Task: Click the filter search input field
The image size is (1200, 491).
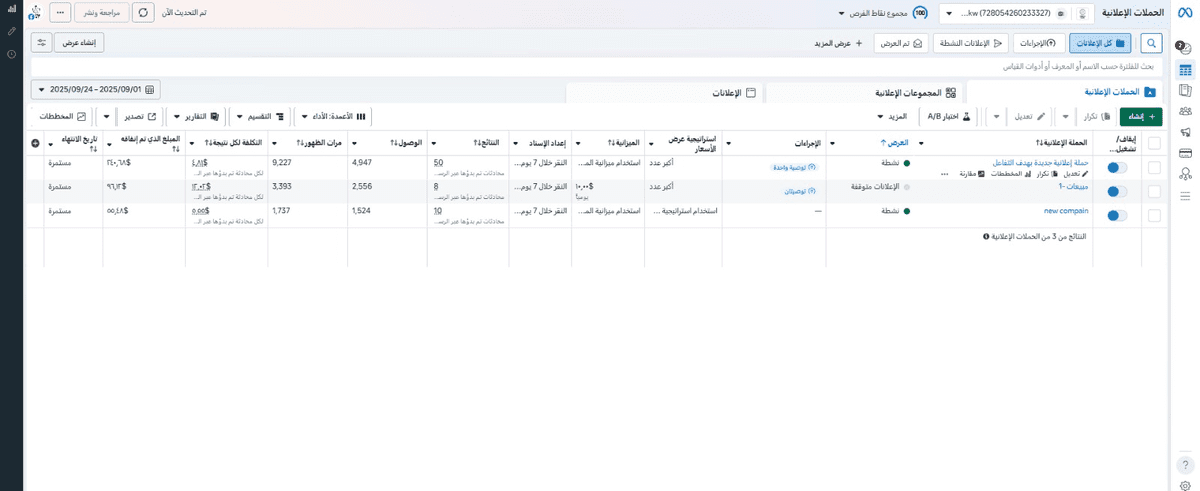Action: [x=600, y=66]
